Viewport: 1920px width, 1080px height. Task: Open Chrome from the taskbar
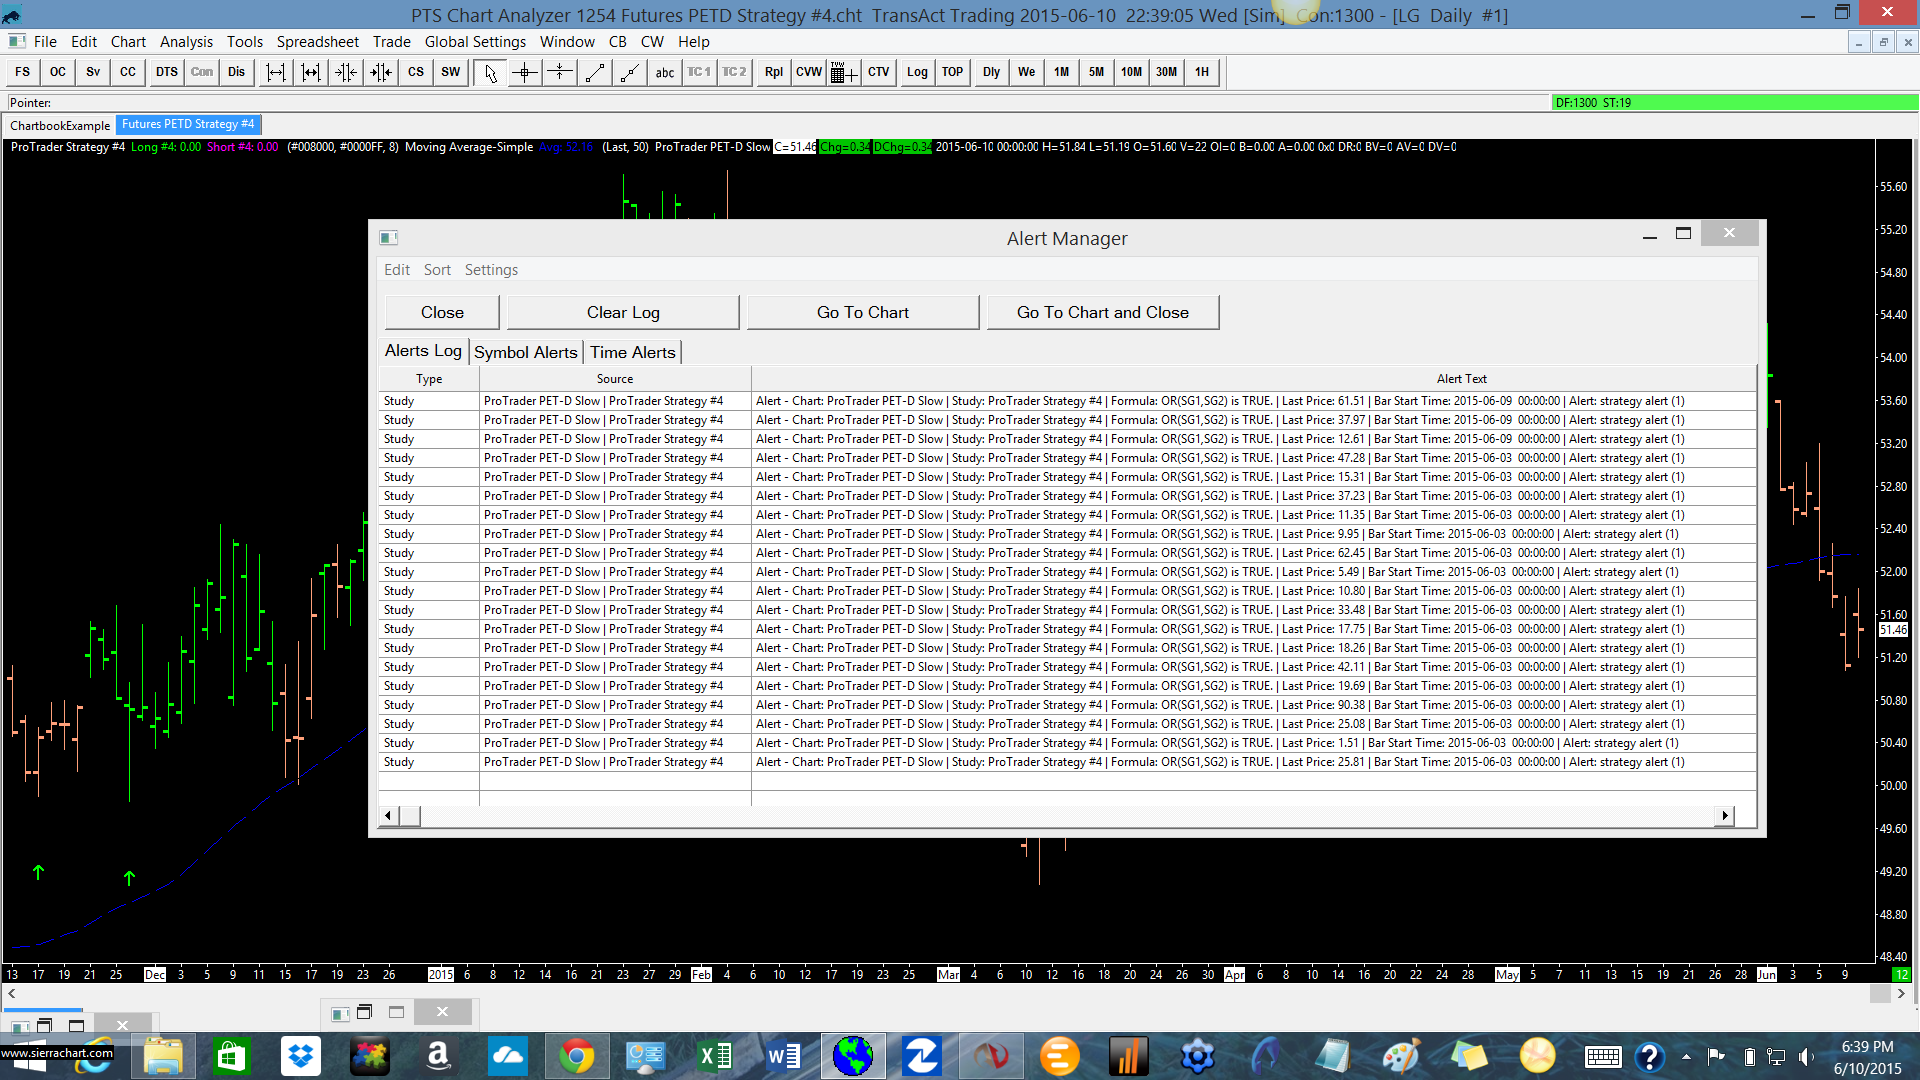[576, 1056]
